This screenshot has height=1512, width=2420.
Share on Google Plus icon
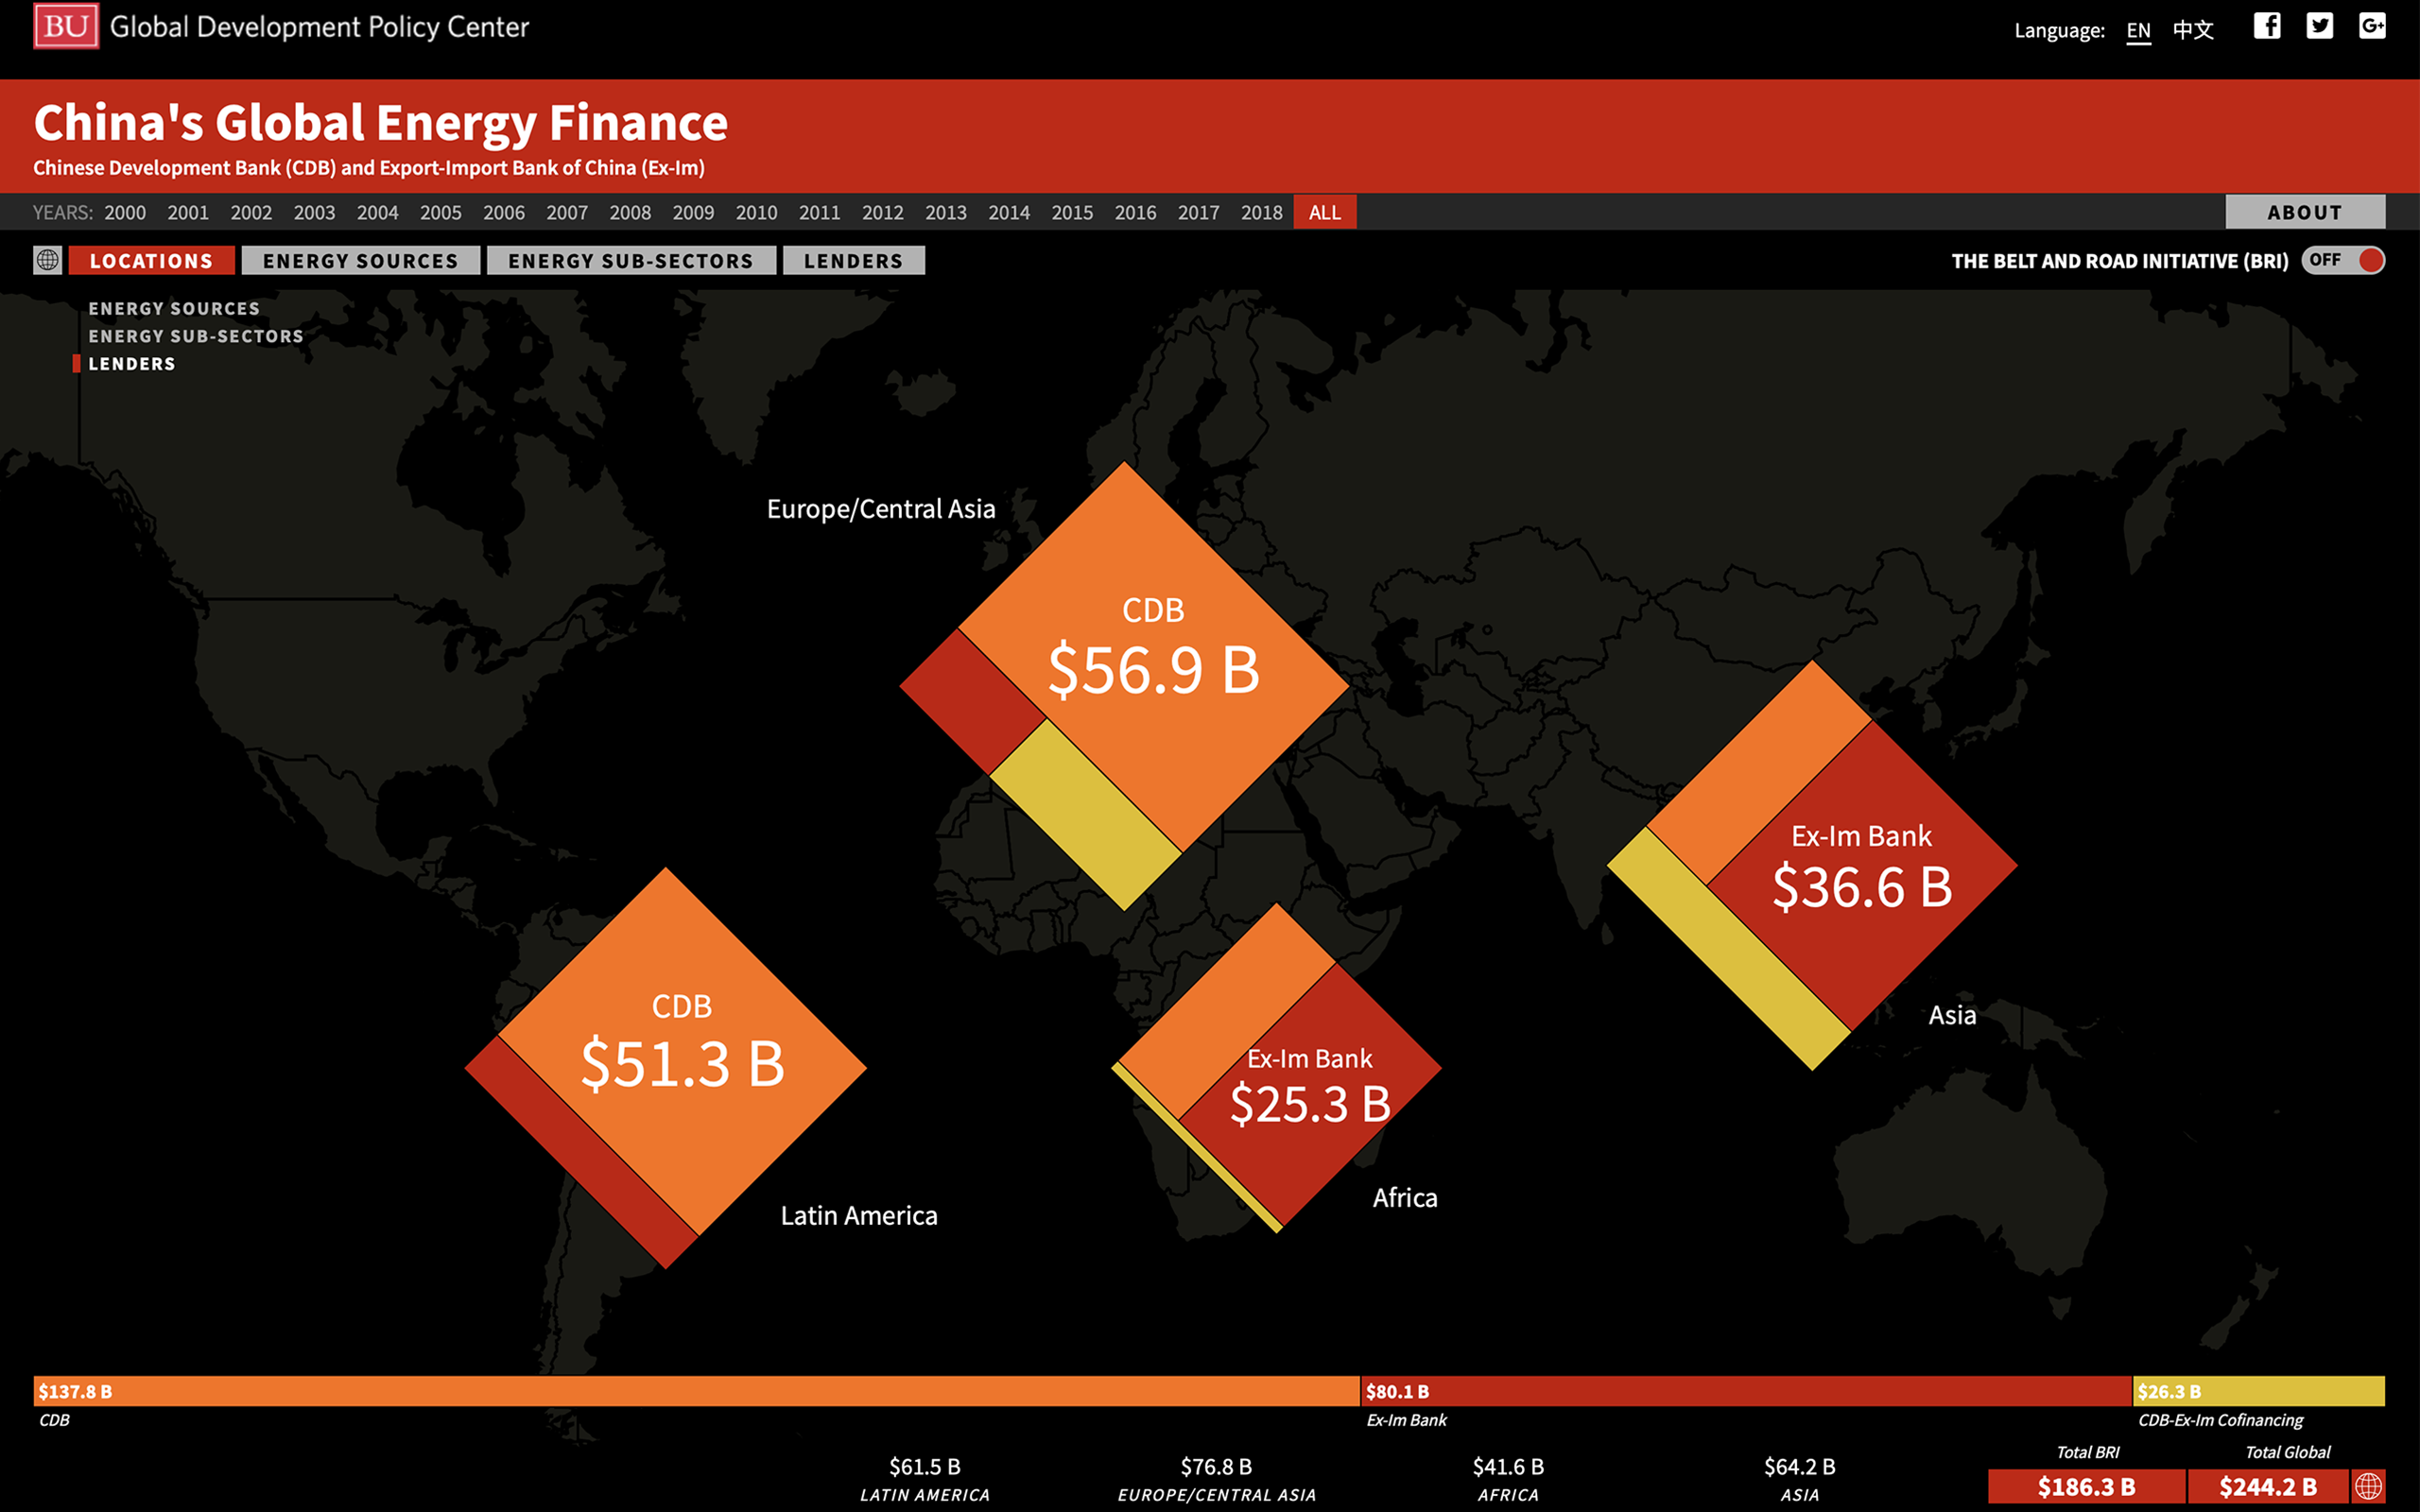(2372, 26)
